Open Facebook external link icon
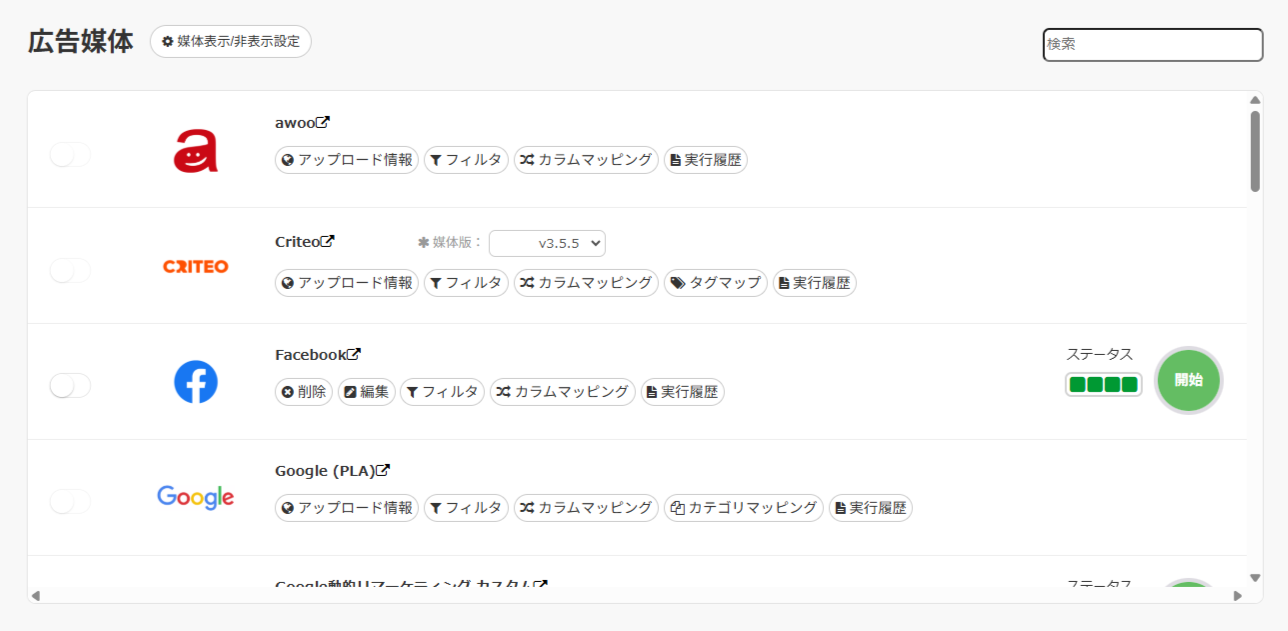This screenshot has height=631, width=1288. (354, 354)
